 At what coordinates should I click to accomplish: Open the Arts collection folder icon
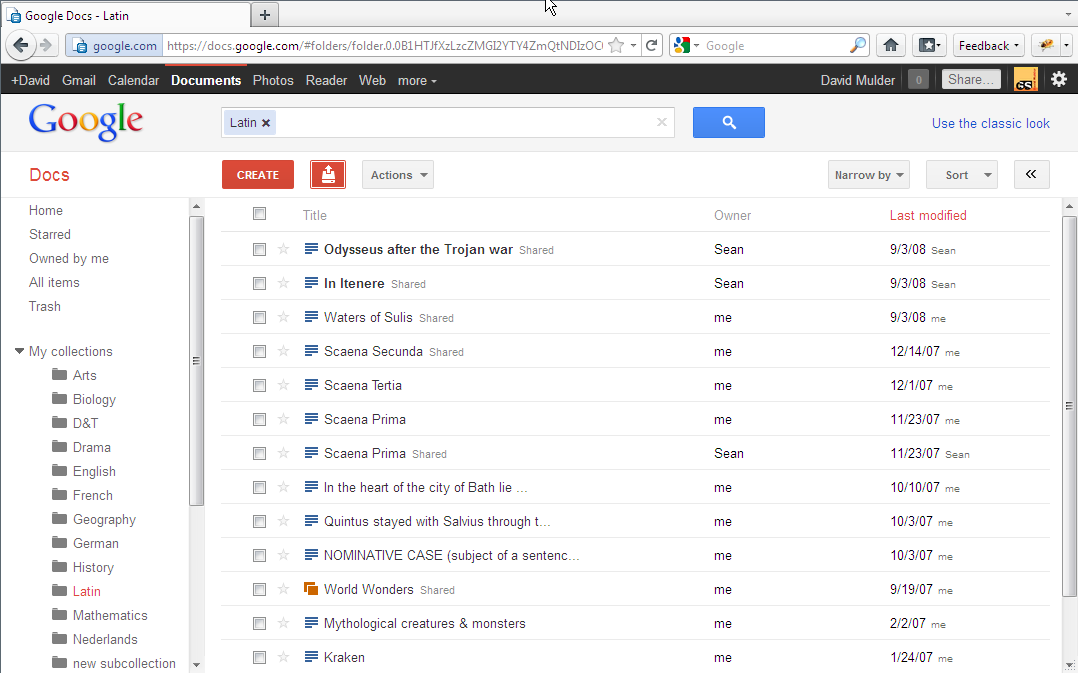click(x=60, y=375)
